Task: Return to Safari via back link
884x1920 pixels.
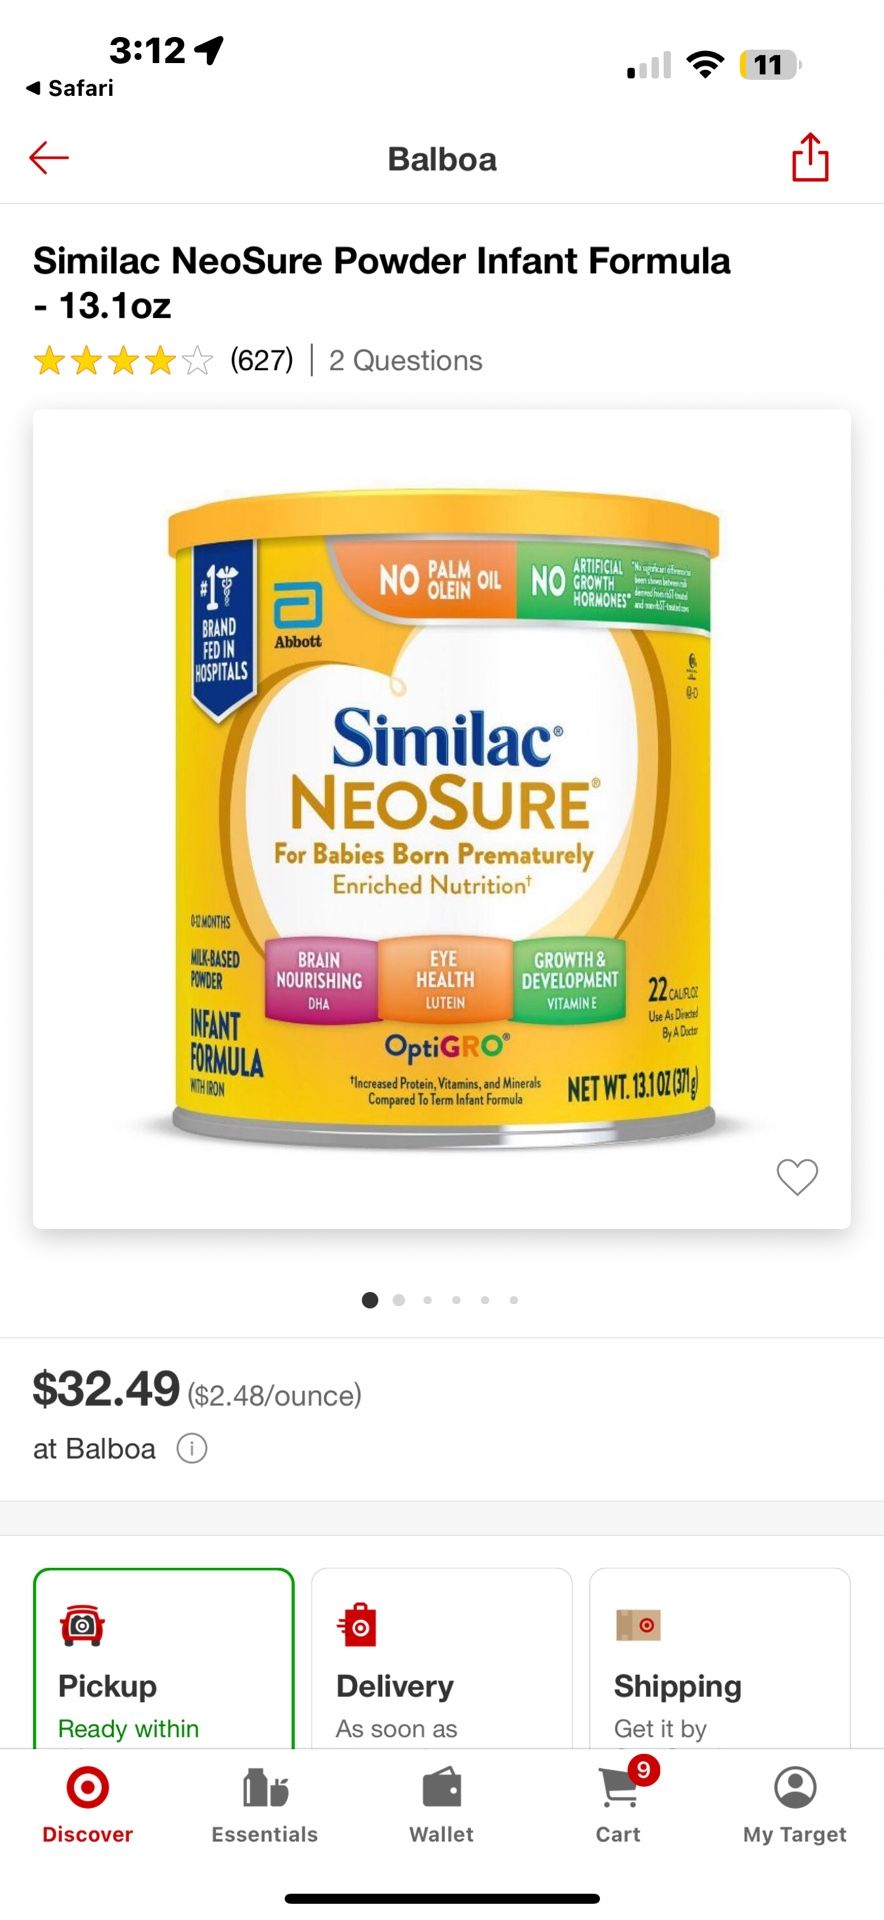Action: (70, 88)
